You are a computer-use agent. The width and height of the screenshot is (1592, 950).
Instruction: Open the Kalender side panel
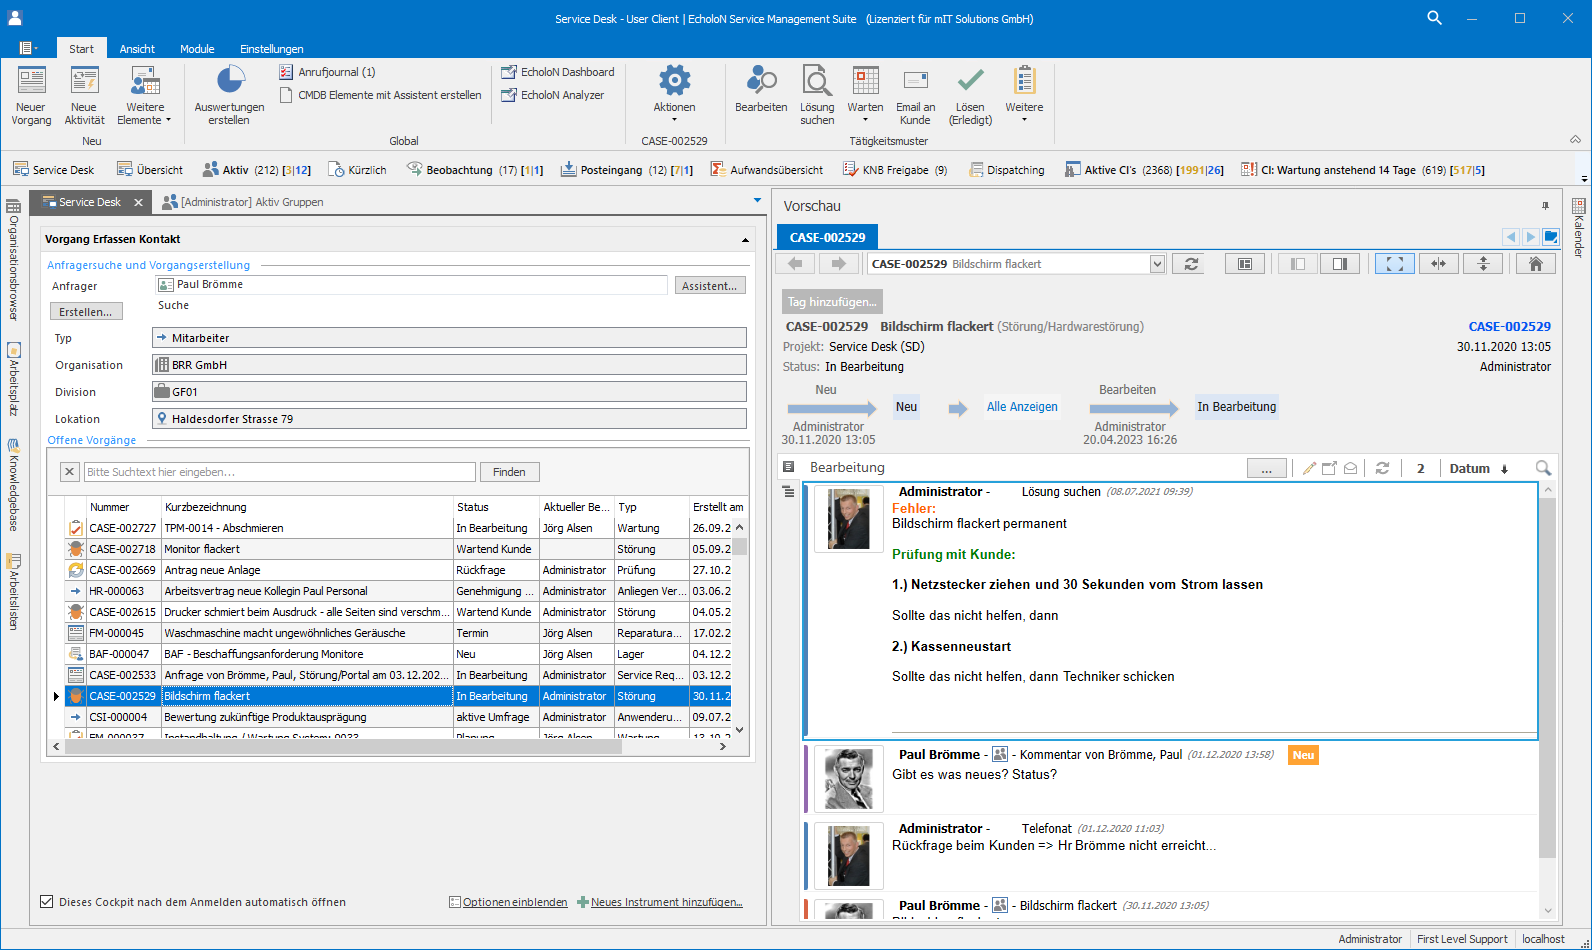(1579, 228)
